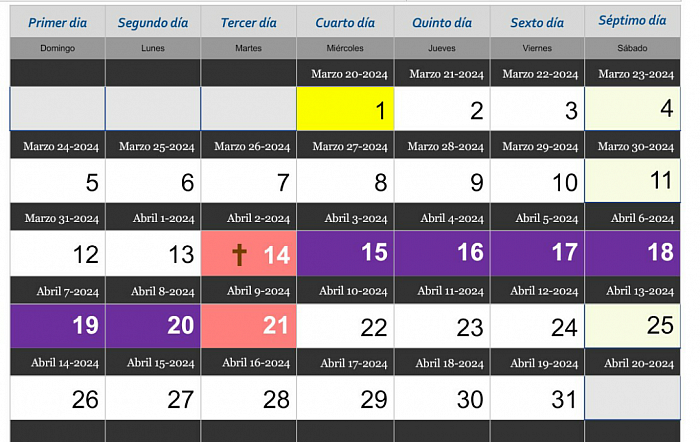Click the 'Primer día' column header

tap(56, 22)
